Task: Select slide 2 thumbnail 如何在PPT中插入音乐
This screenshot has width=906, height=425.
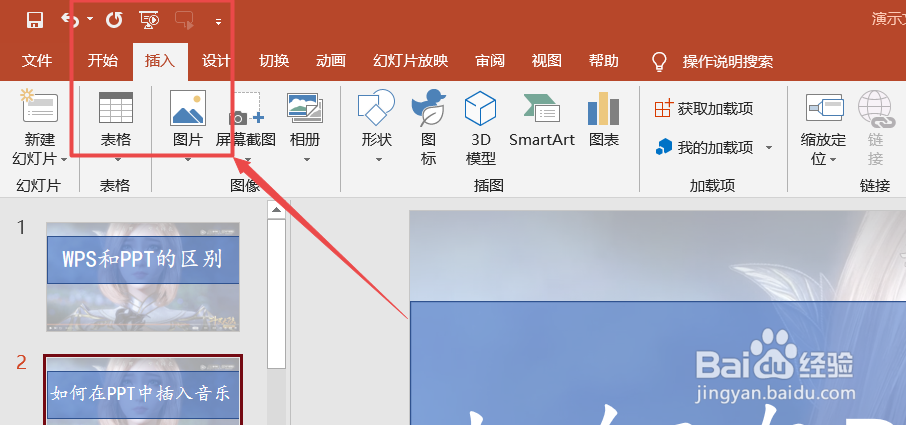Action: pyautogui.click(x=143, y=390)
